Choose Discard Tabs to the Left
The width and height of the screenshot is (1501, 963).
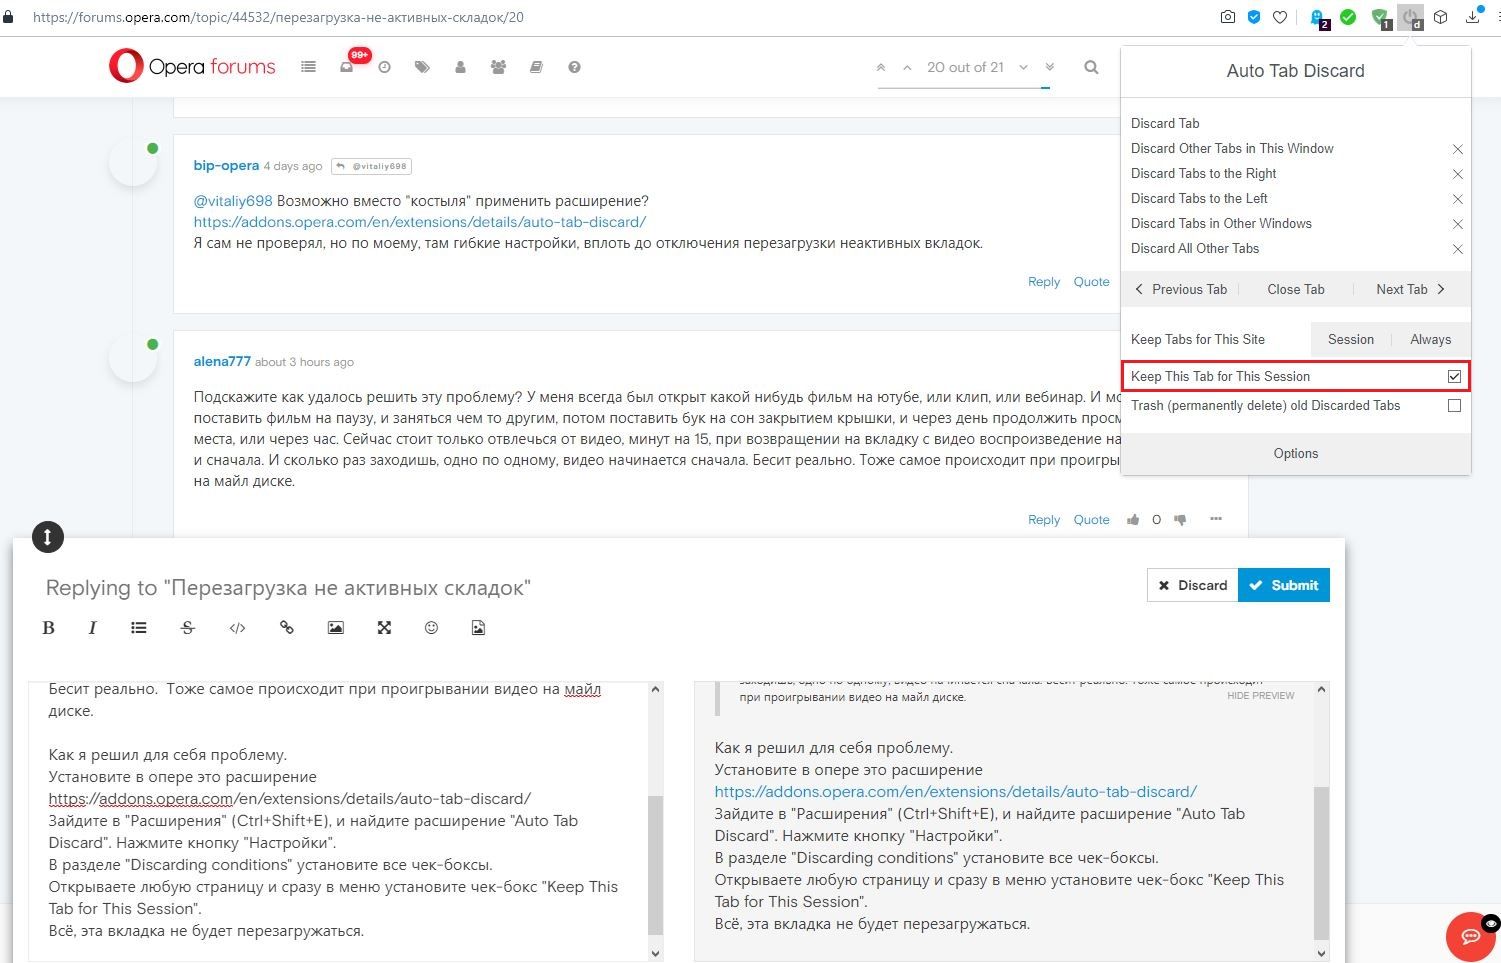click(x=1199, y=198)
